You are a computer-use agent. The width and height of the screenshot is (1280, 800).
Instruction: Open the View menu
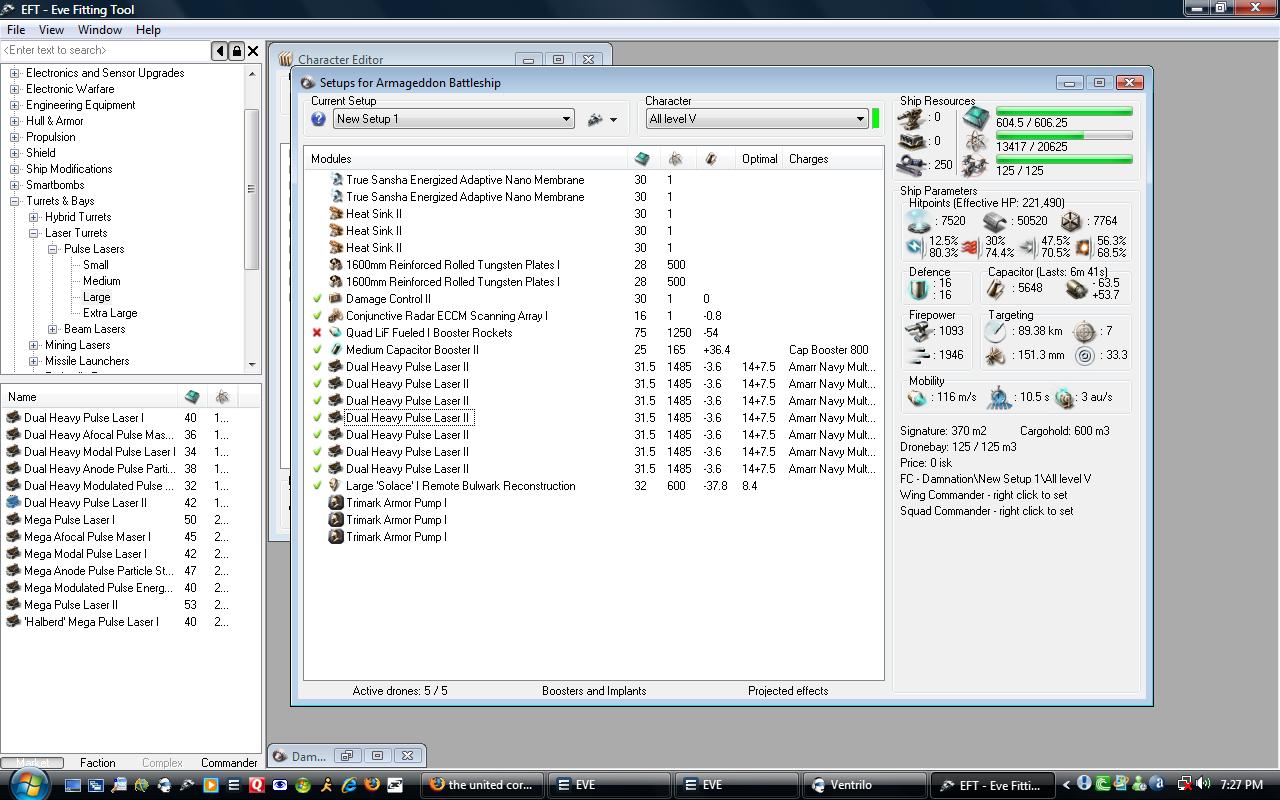click(x=51, y=30)
